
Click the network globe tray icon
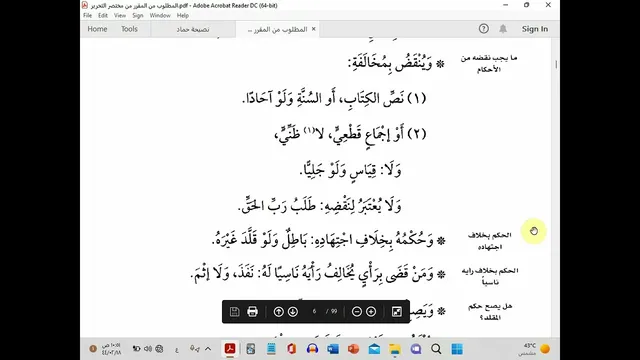pos(159,349)
